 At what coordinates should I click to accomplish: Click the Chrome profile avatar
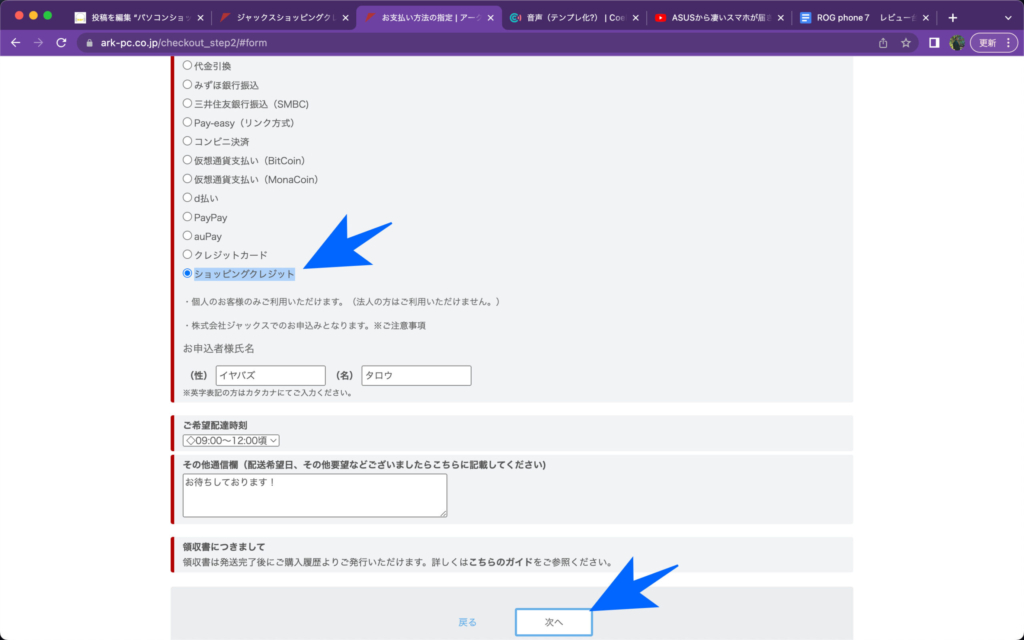coord(957,43)
